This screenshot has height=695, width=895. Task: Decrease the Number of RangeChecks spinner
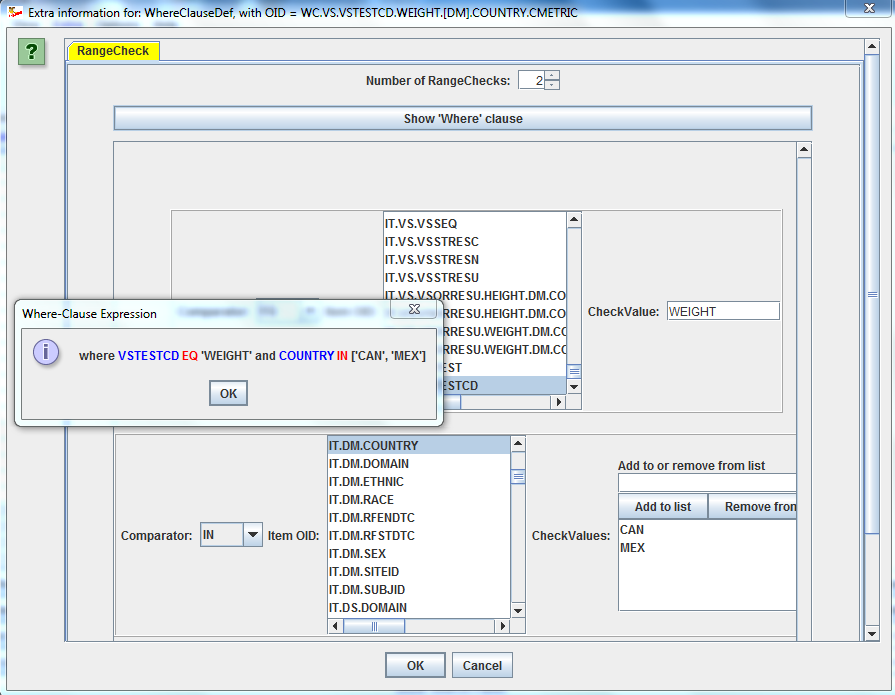(x=552, y=86)
